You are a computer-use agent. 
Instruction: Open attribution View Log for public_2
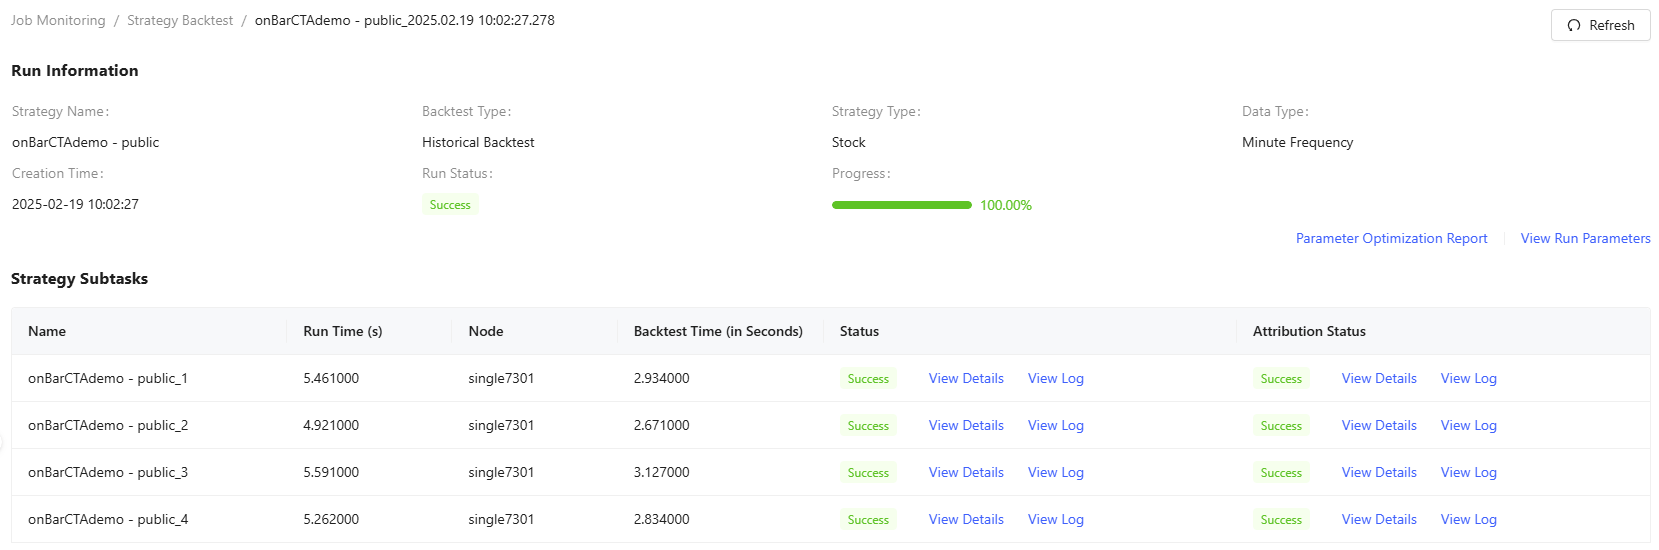click(x=1468, y=425)
